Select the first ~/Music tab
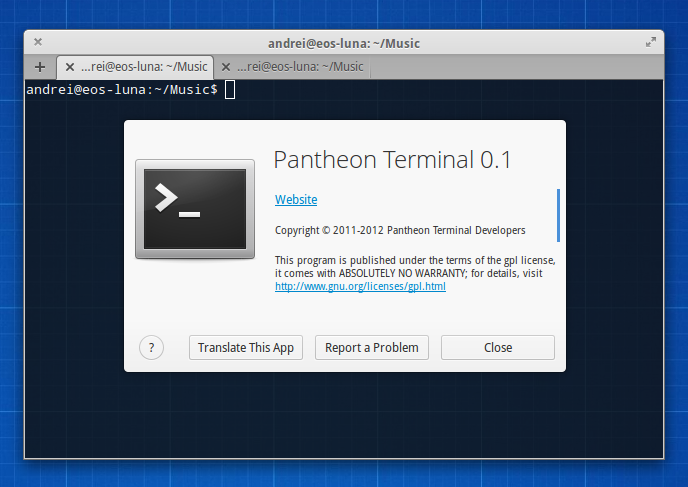This screenshot has height=487, width=688. tap(135, 67)
